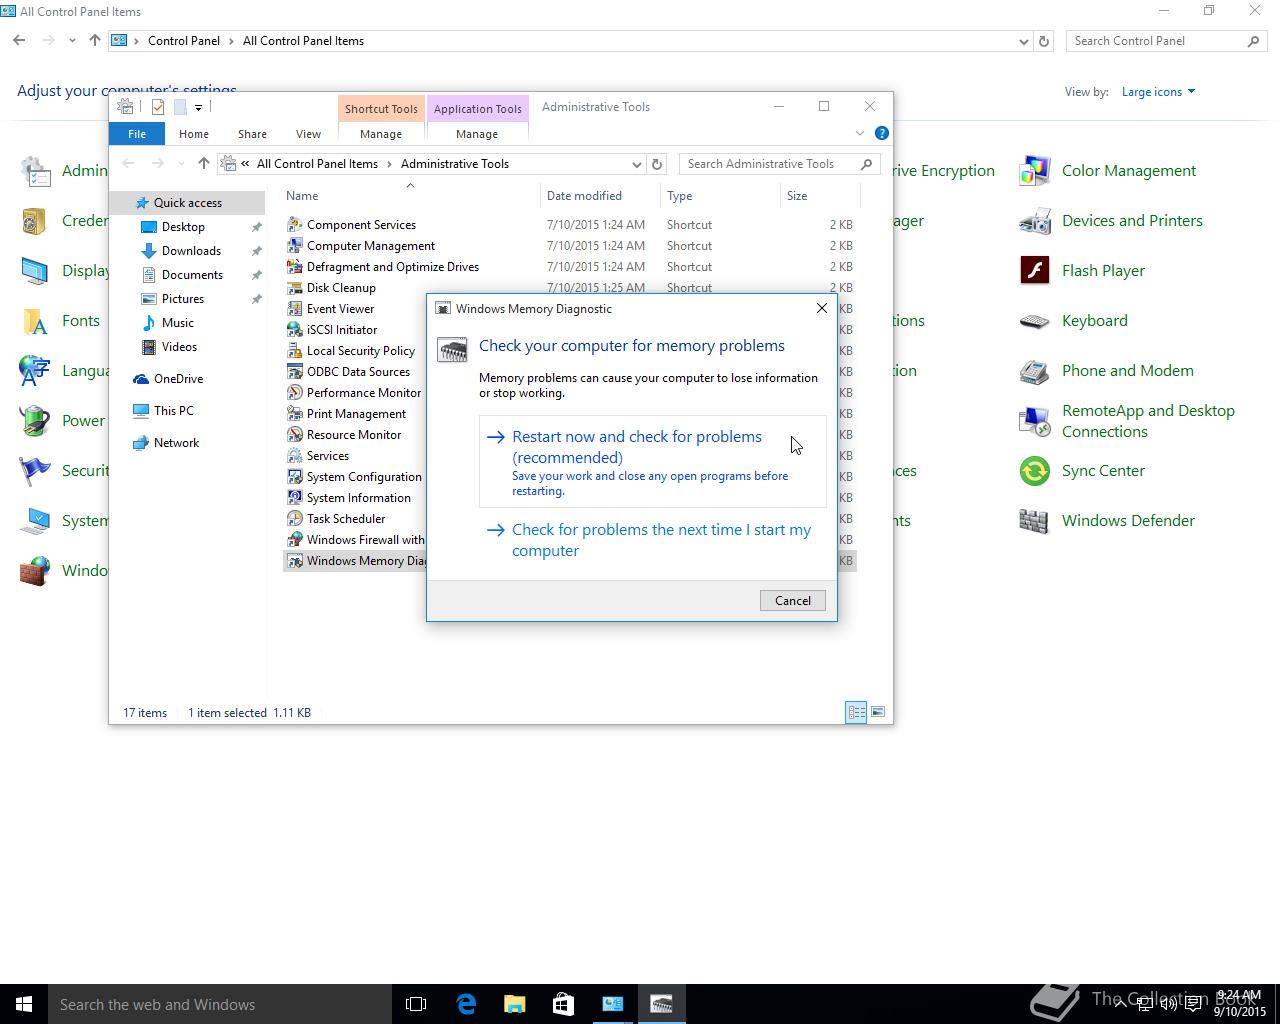Click the Color Management icon in Control Panel
1280x1024 pixels.
click(x=1034, y=171)
